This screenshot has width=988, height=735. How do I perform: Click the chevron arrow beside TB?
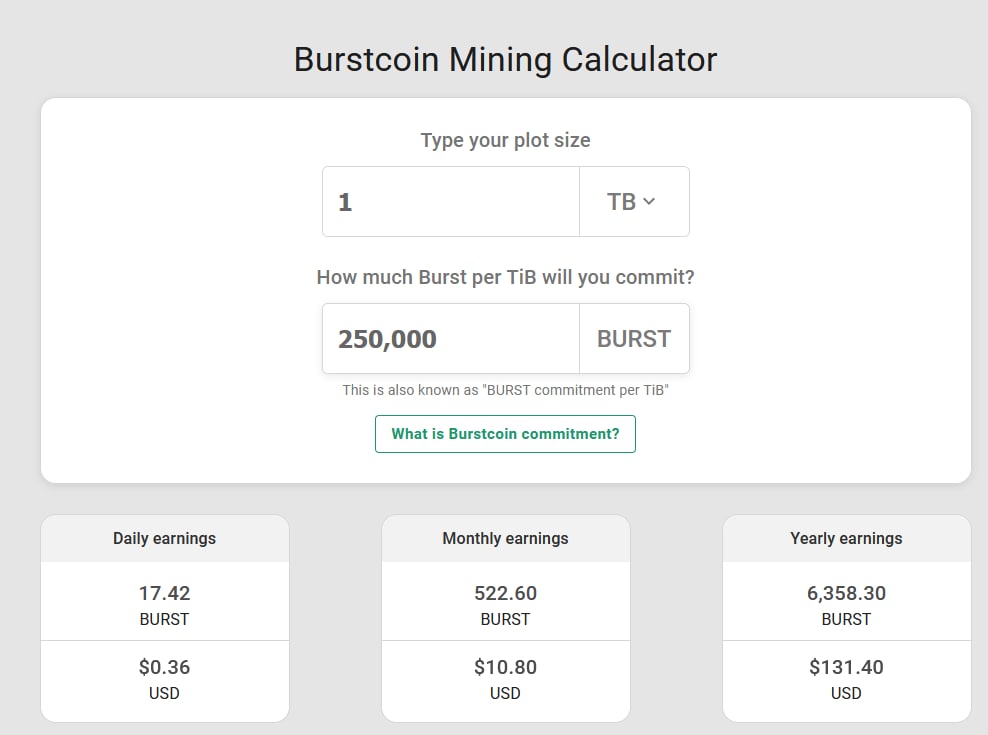click(x=649, y=202)
